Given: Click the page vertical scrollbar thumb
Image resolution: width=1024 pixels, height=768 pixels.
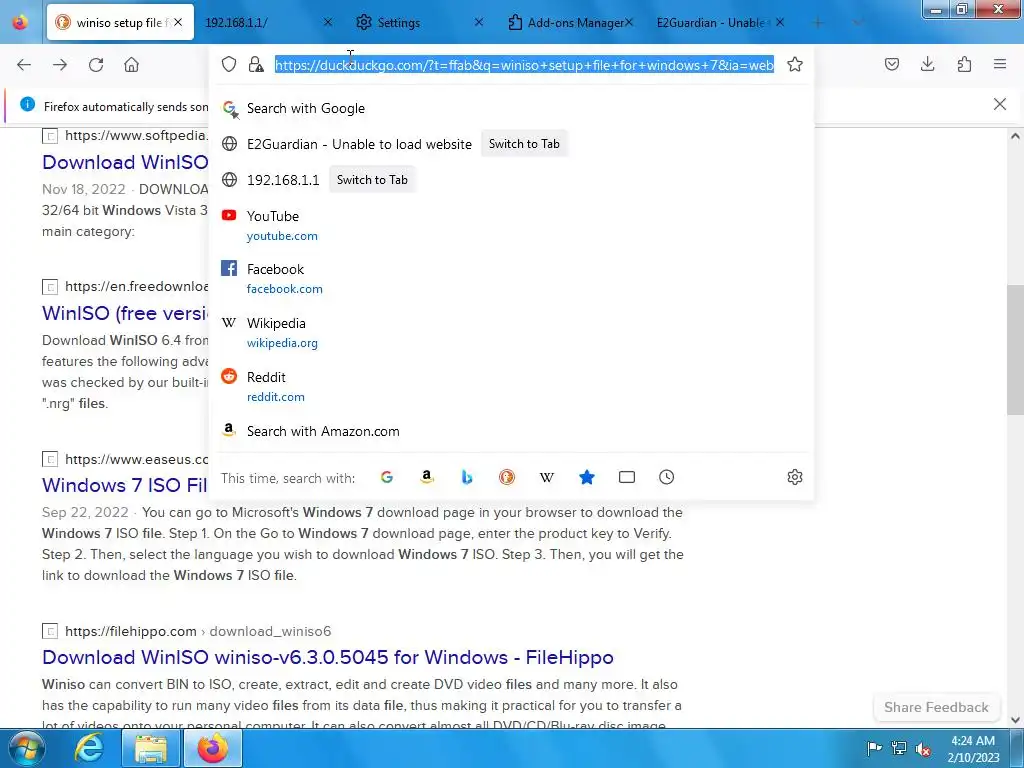Looking at the screenshot, I should (1015, 349).
